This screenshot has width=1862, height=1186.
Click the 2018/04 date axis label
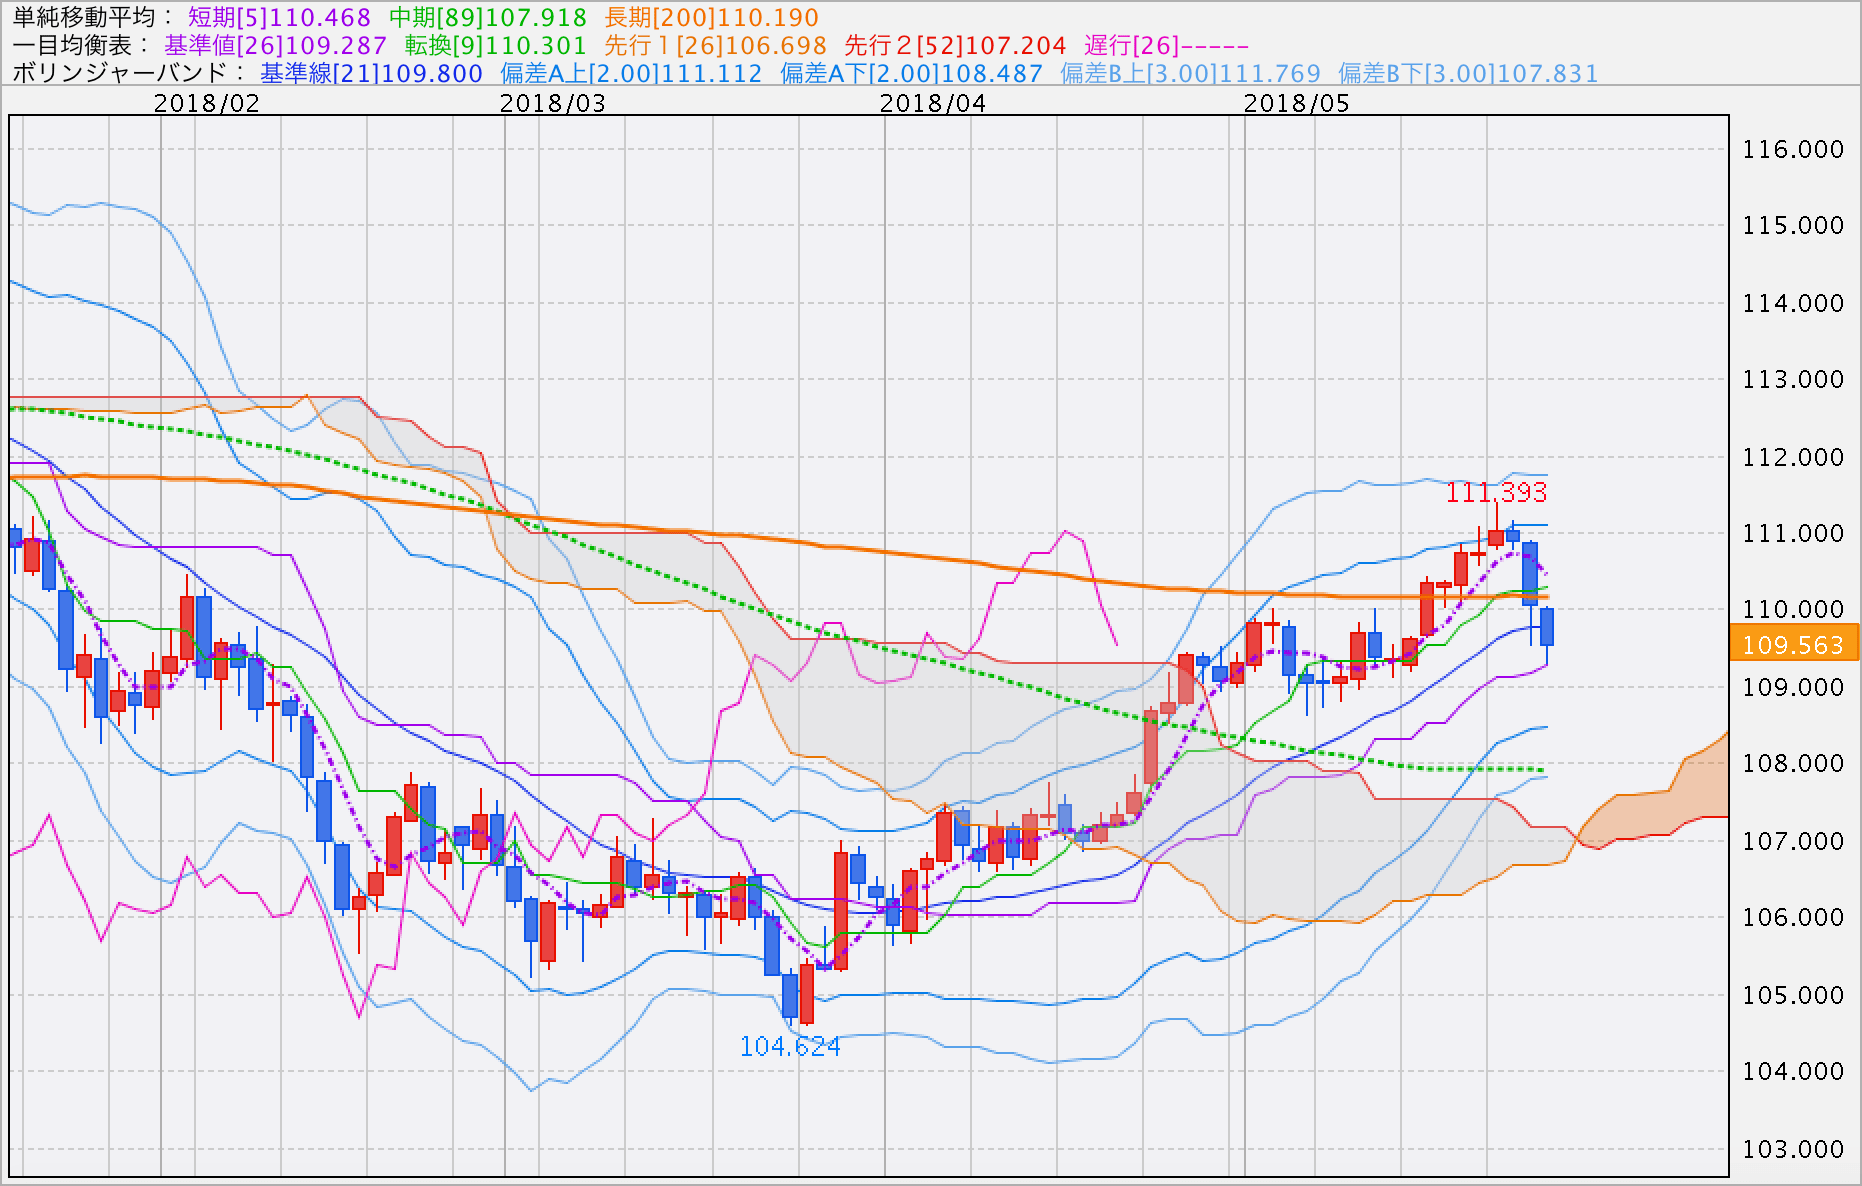[x=933, y=103]
